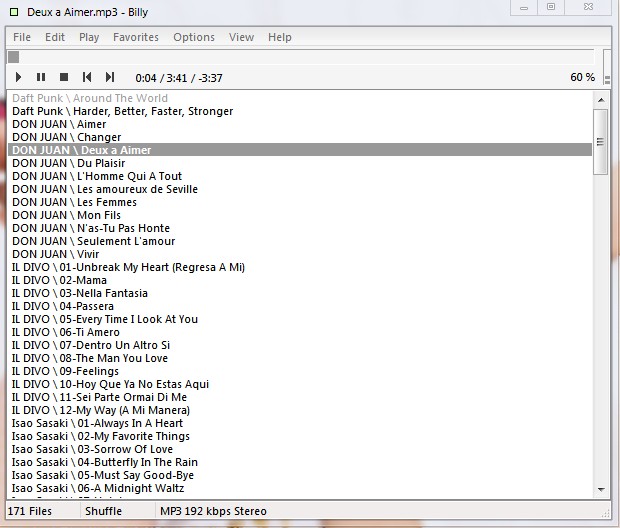Select Isao Sasaki \ 01-Always In A Heart
Screen dimensions: 620x528
point(300,423)
